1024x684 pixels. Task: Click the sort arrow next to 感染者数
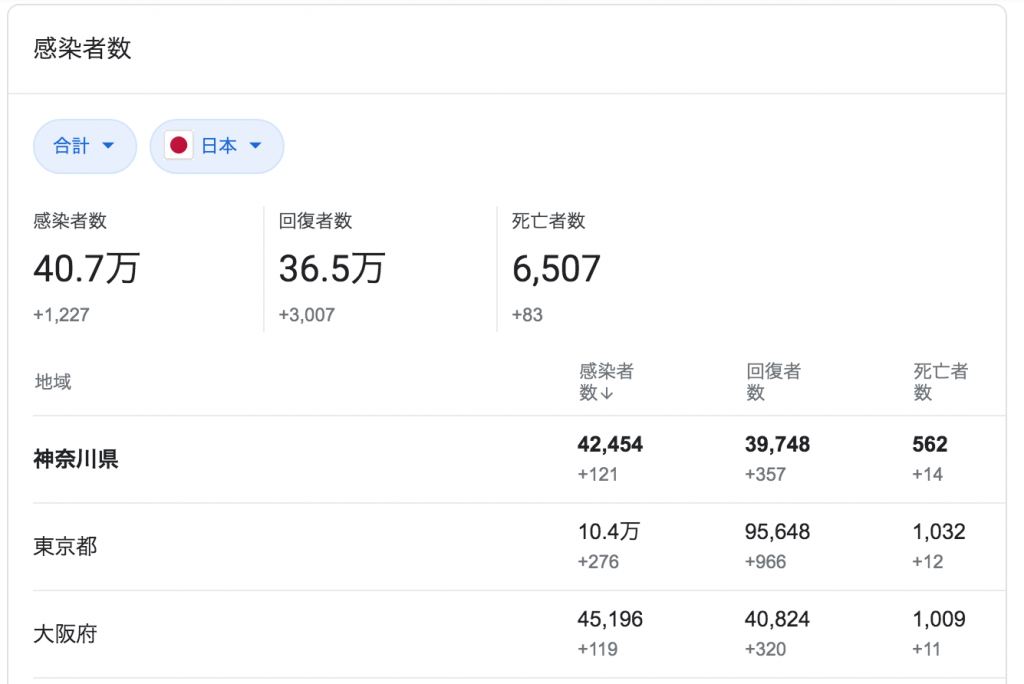click(607, 393)
